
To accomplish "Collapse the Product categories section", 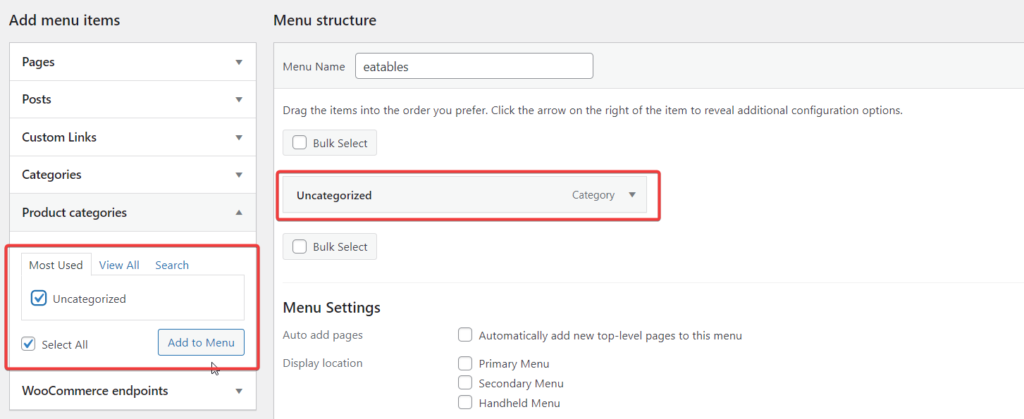I will coord(238,212).
